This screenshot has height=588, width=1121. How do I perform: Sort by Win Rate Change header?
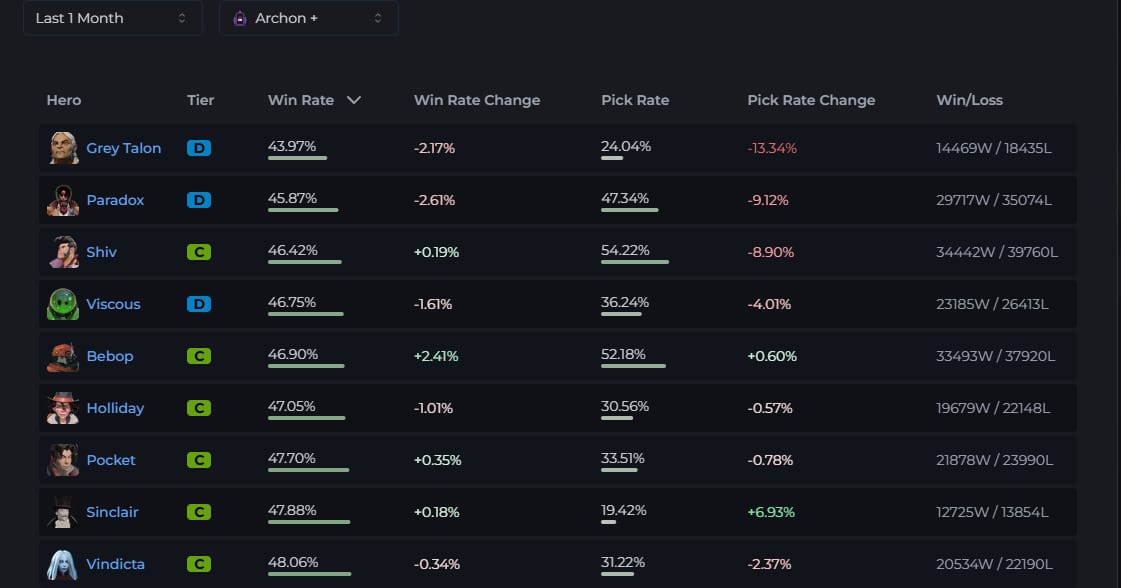coord(476,100)
